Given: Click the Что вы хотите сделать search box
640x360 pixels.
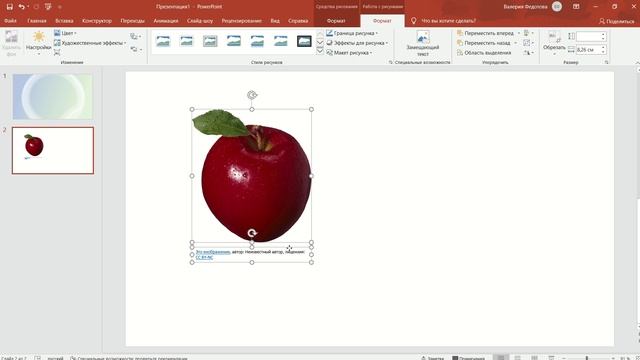Looking at the screenshot, I should pyautogui.click(x=448, y=21).
